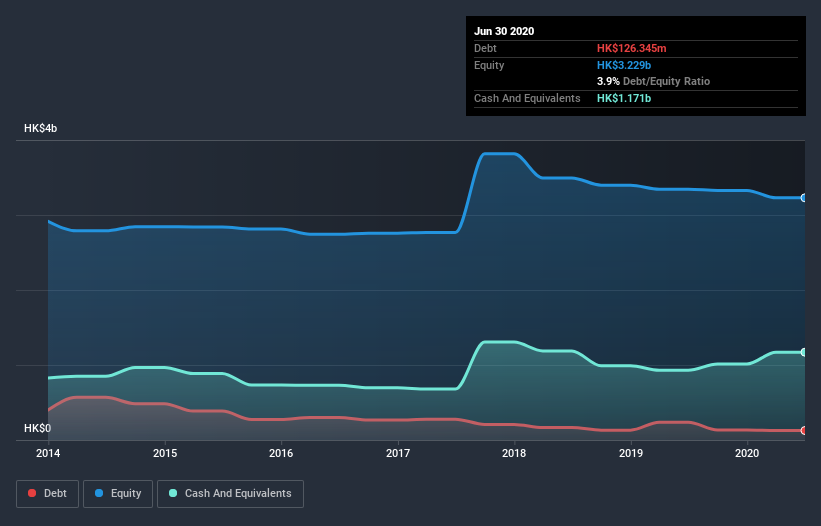
Task: Toggle the Equity legend button
Action: (118, 494)
